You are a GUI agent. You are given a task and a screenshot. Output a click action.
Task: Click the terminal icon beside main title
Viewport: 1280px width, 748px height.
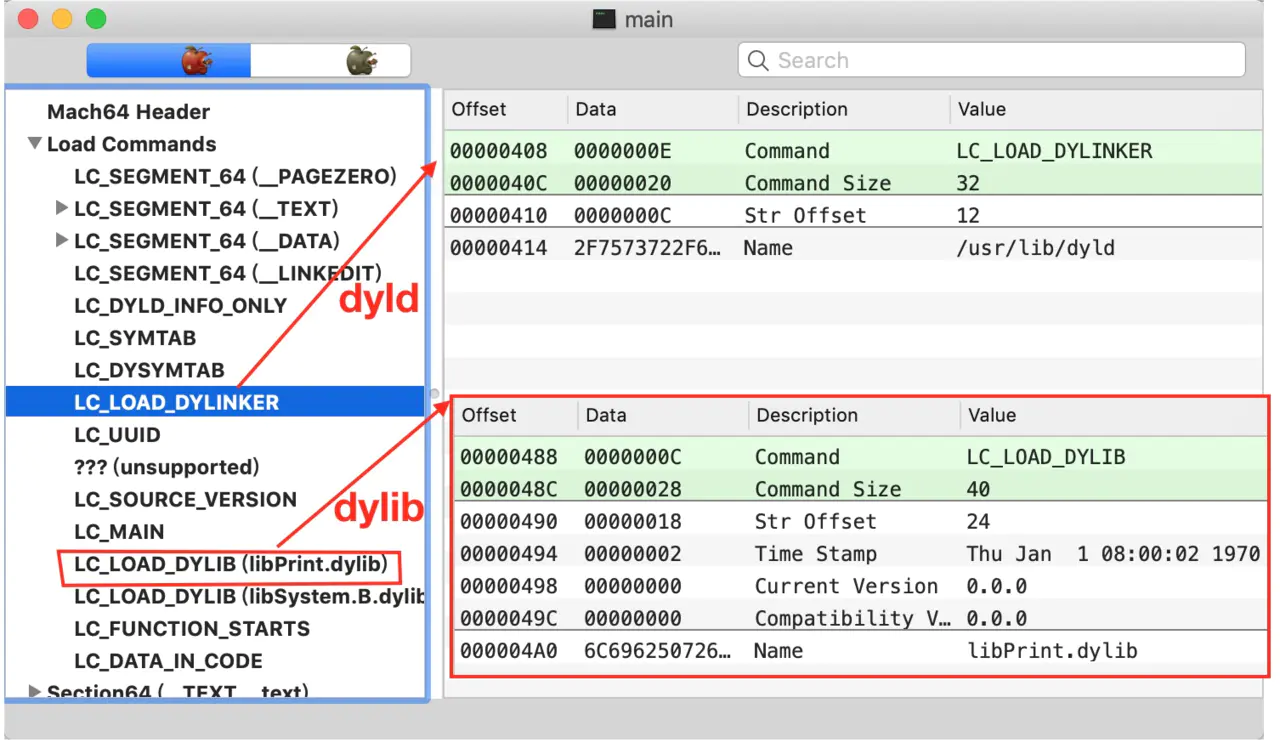[x=603, y=19]
